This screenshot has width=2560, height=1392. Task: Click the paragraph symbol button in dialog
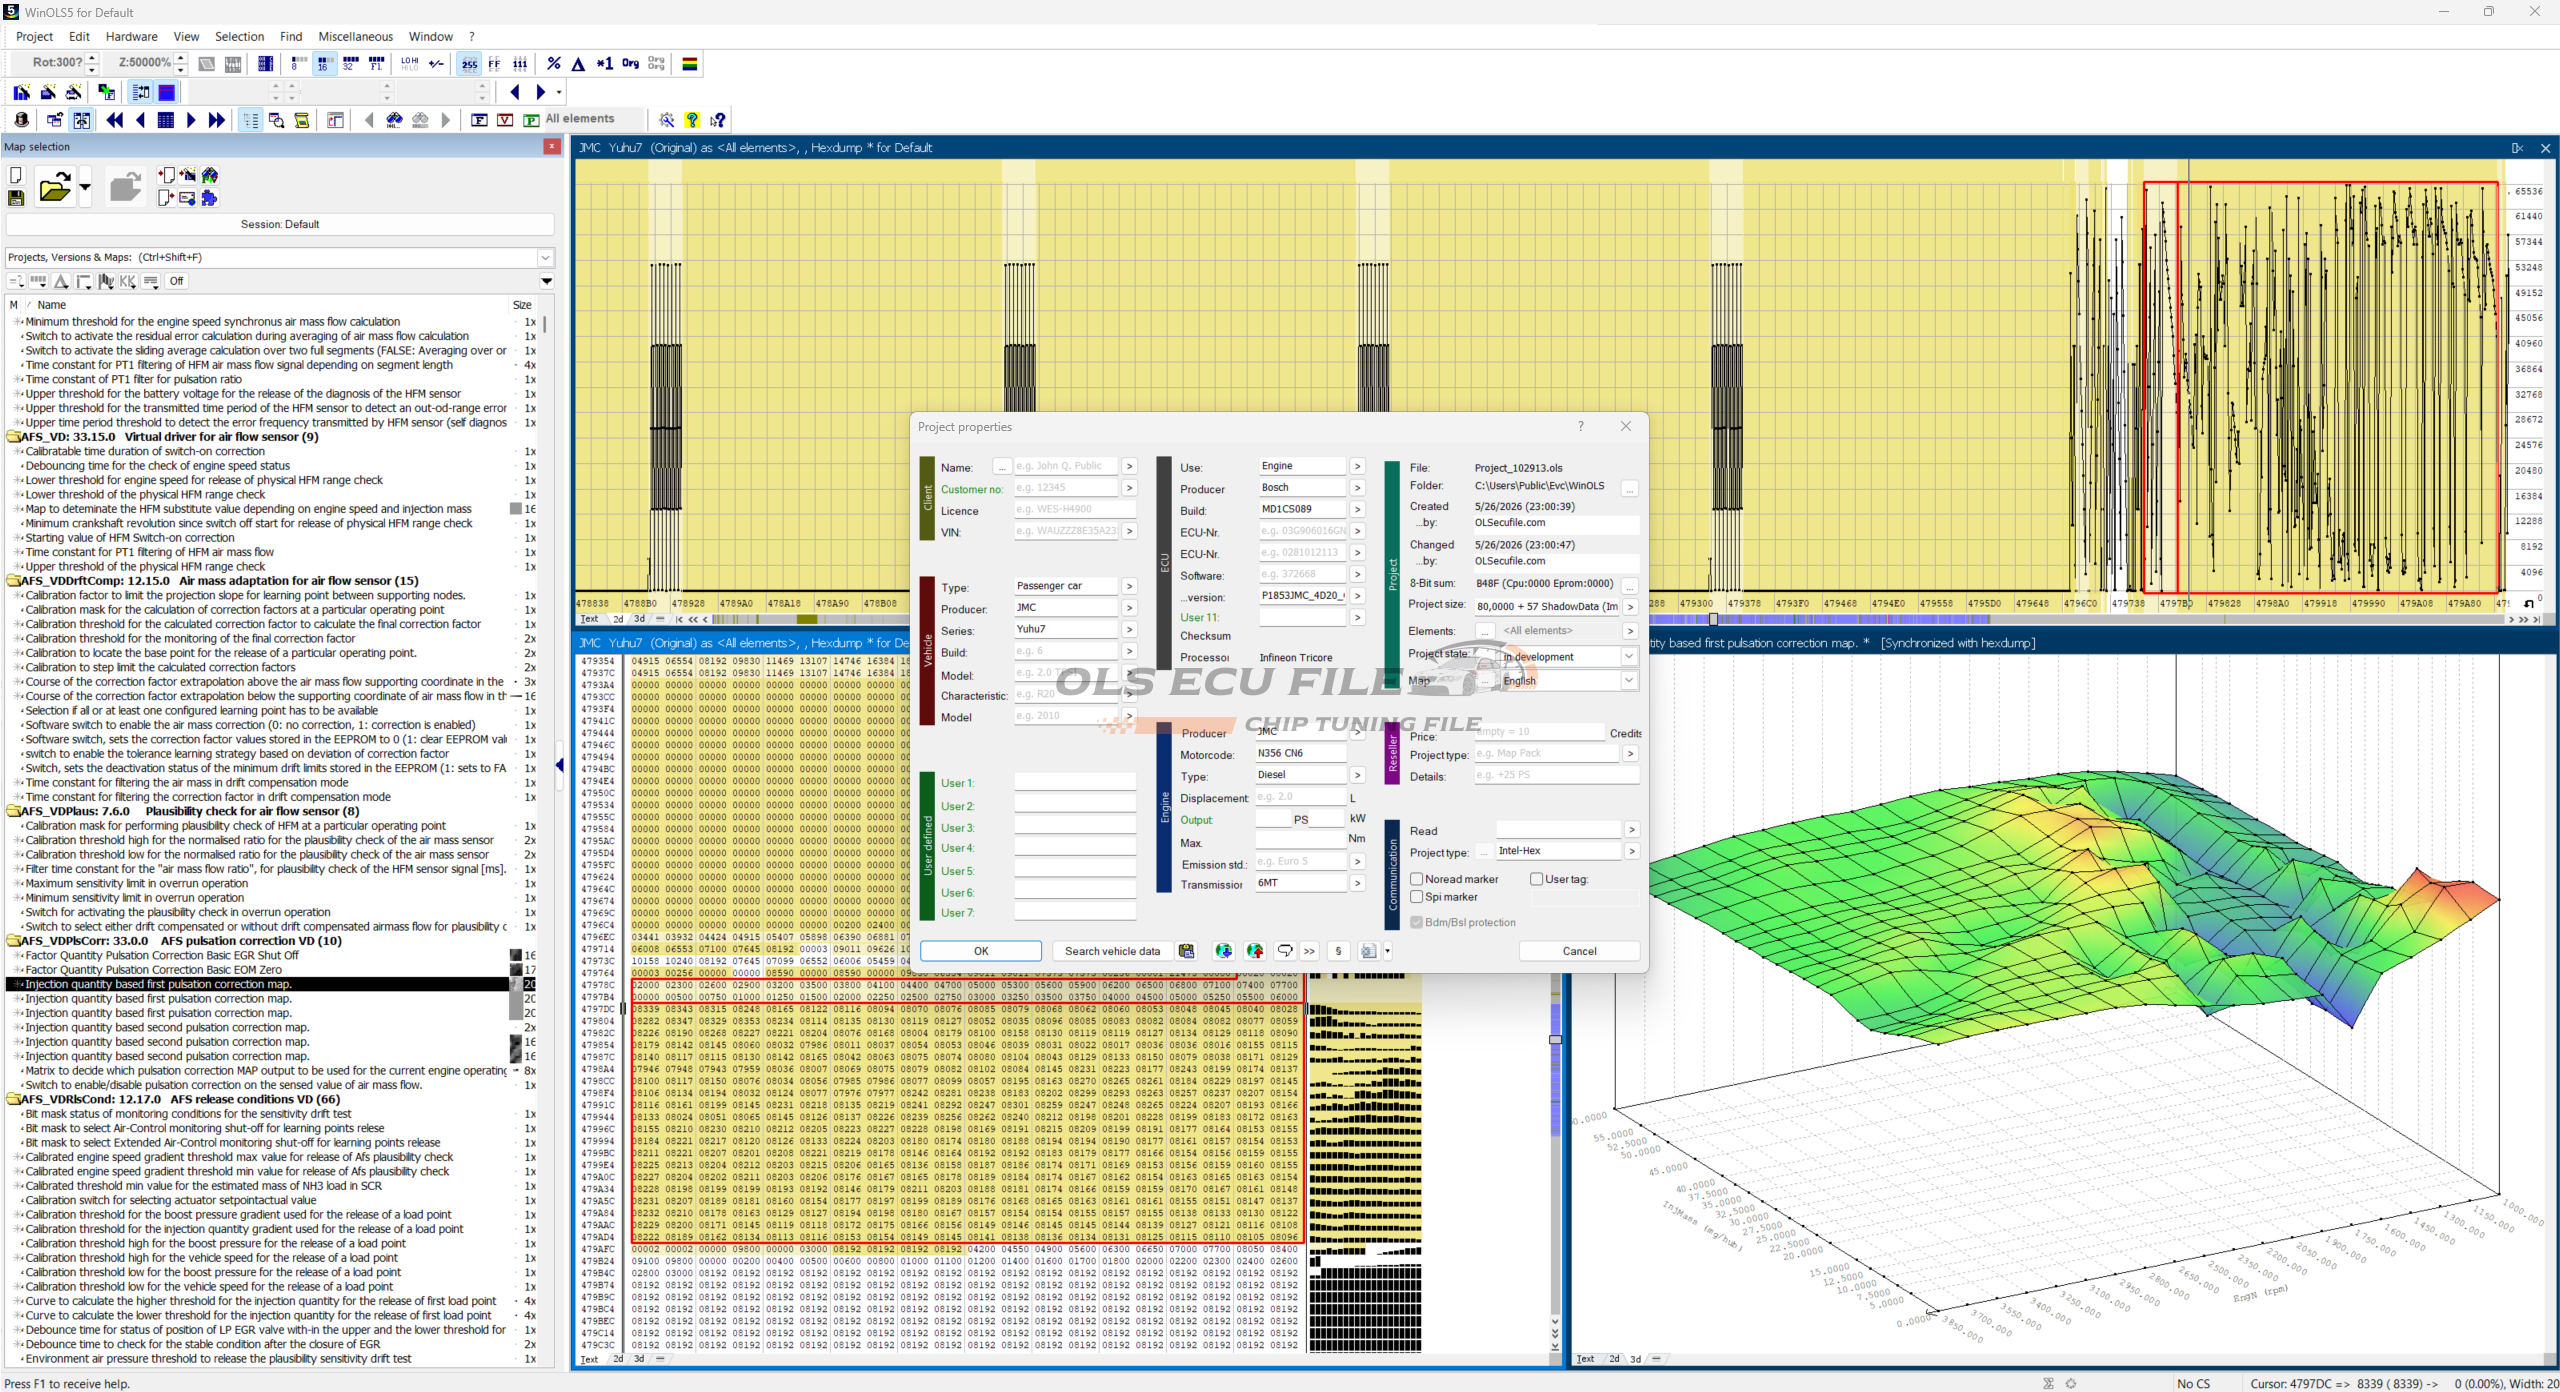tap(1338, 951)
